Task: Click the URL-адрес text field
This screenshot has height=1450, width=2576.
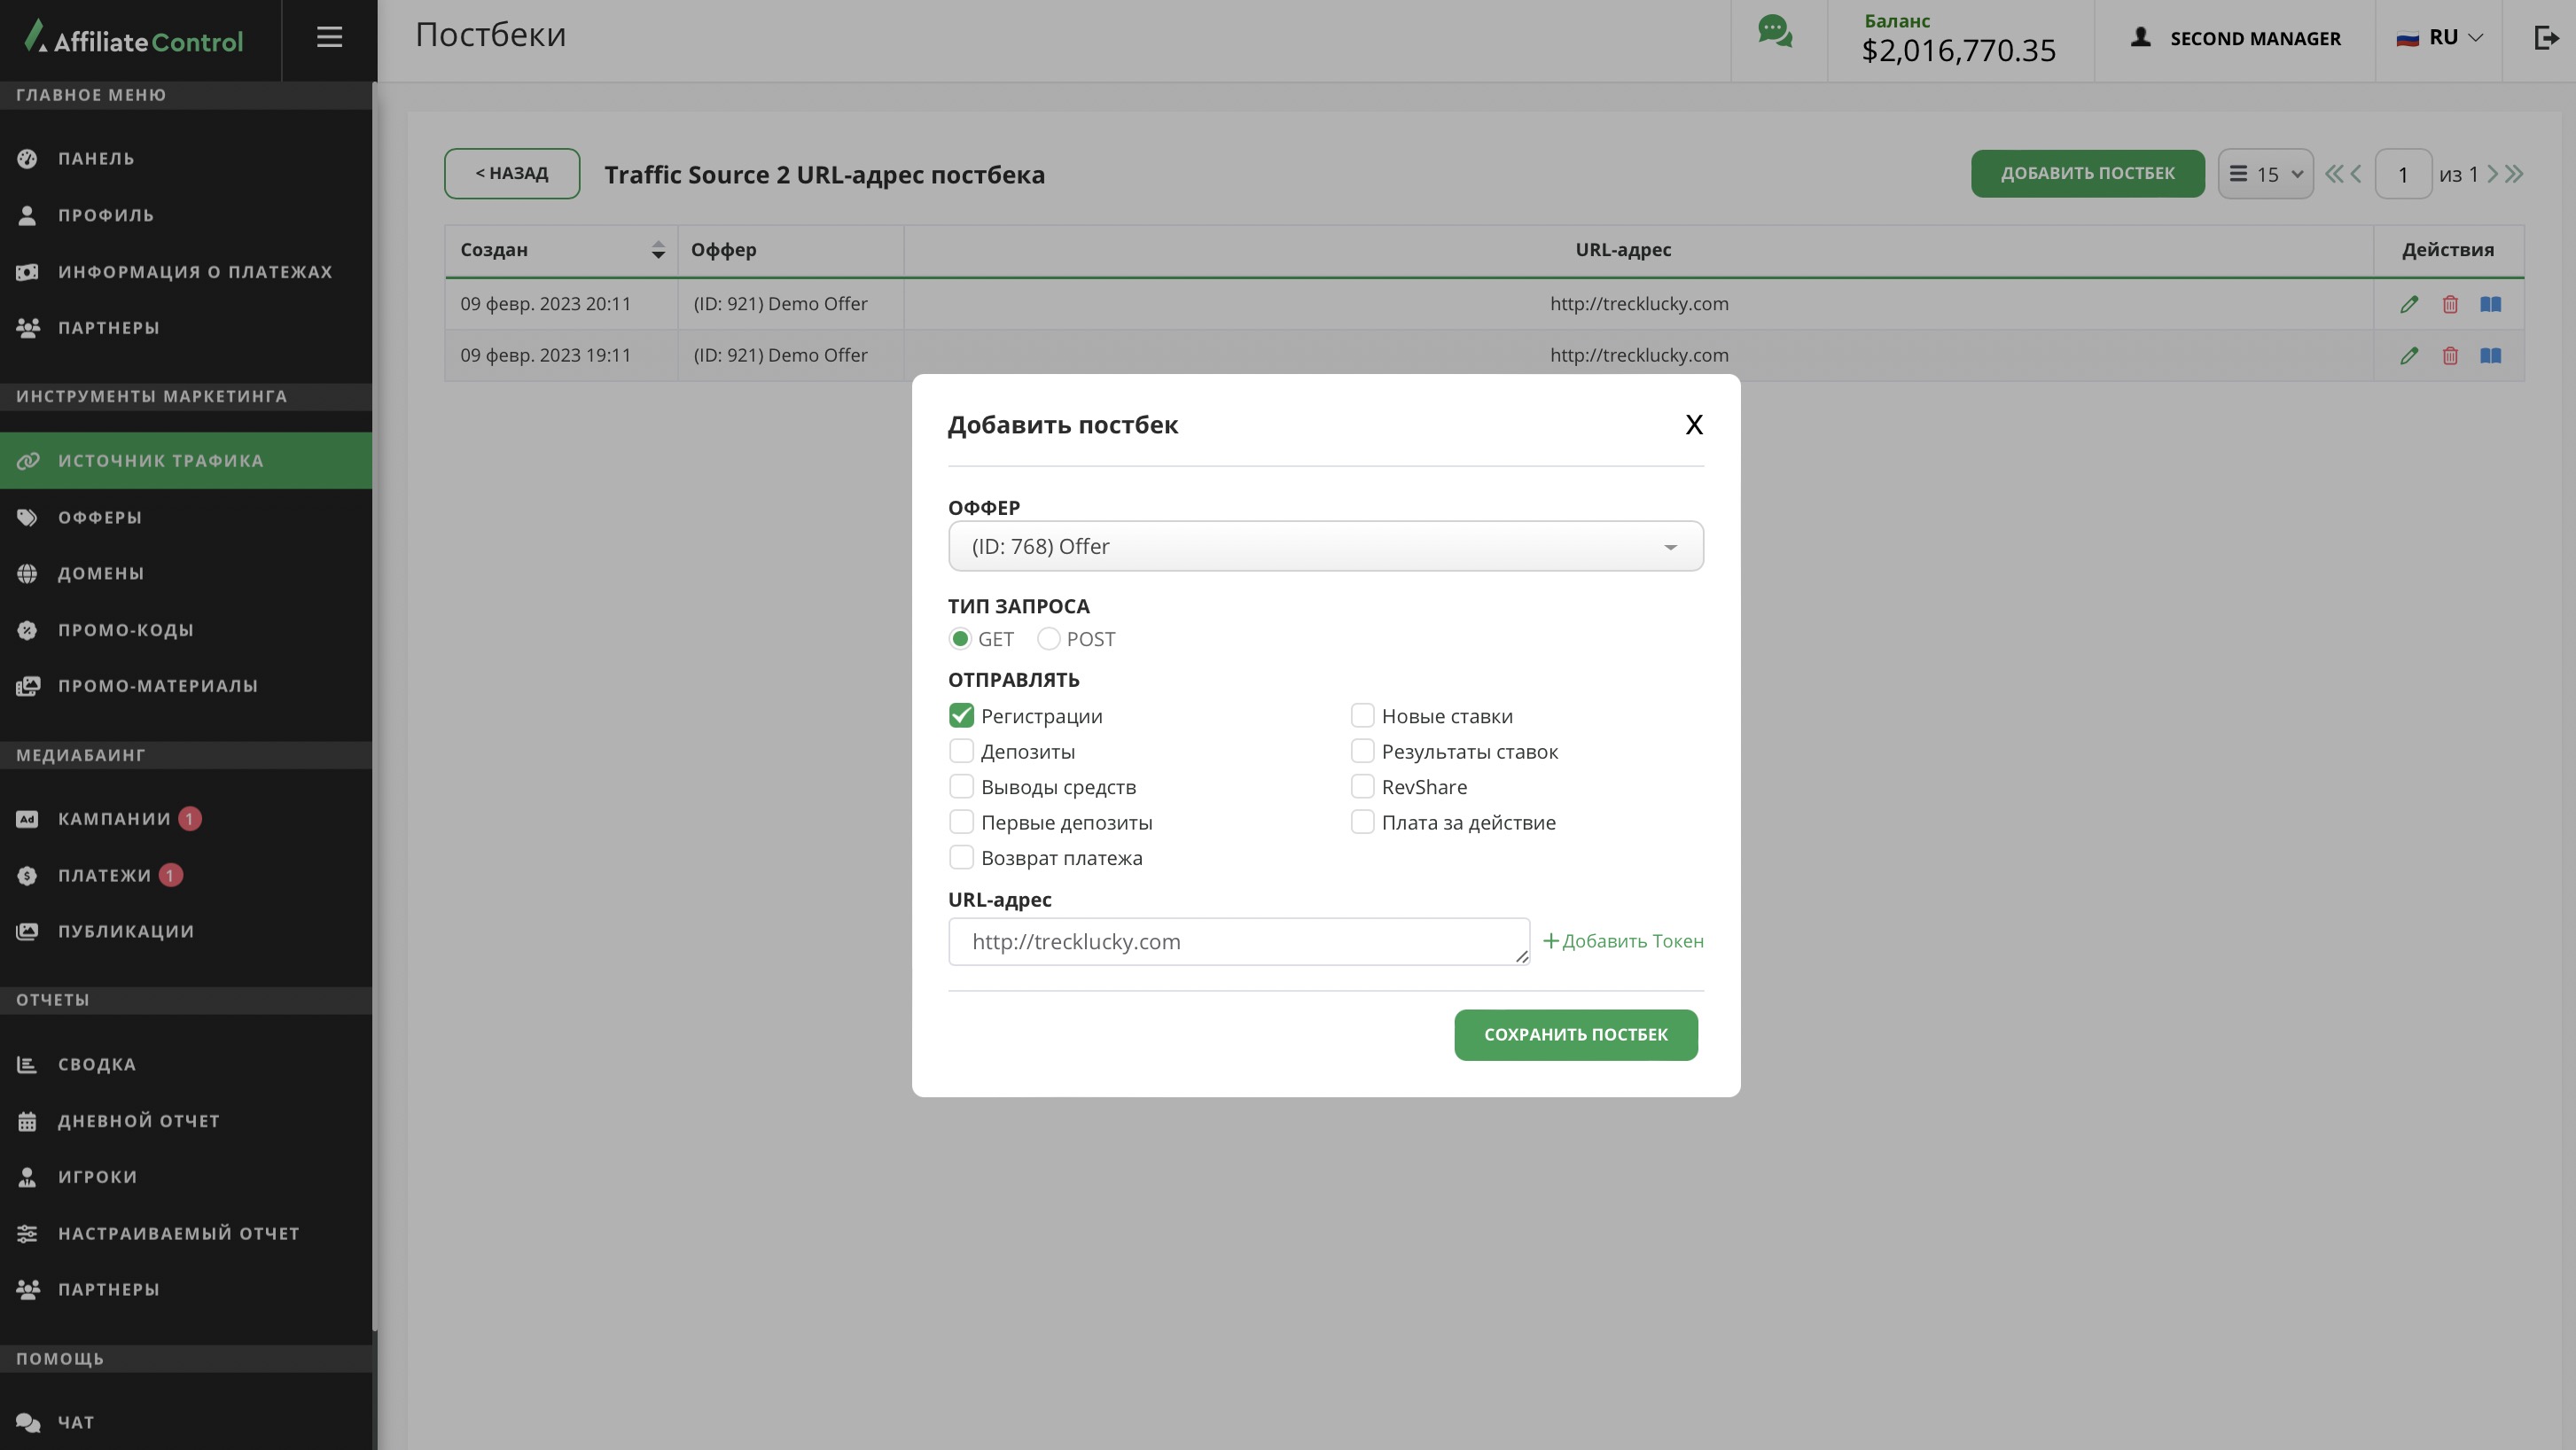Action: [1238, 942]
